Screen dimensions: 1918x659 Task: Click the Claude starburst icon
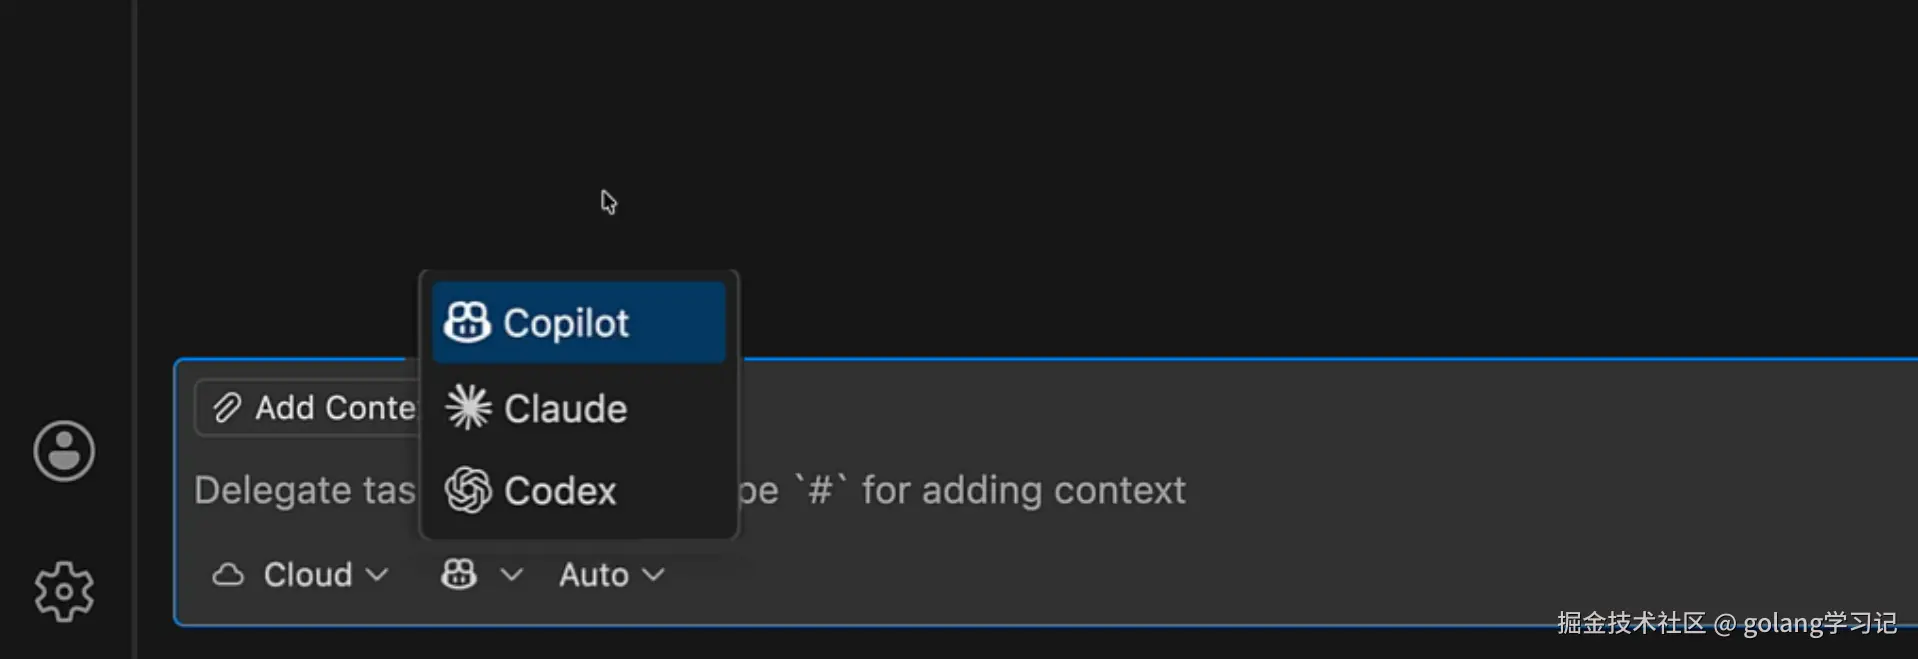click(468, 408)
